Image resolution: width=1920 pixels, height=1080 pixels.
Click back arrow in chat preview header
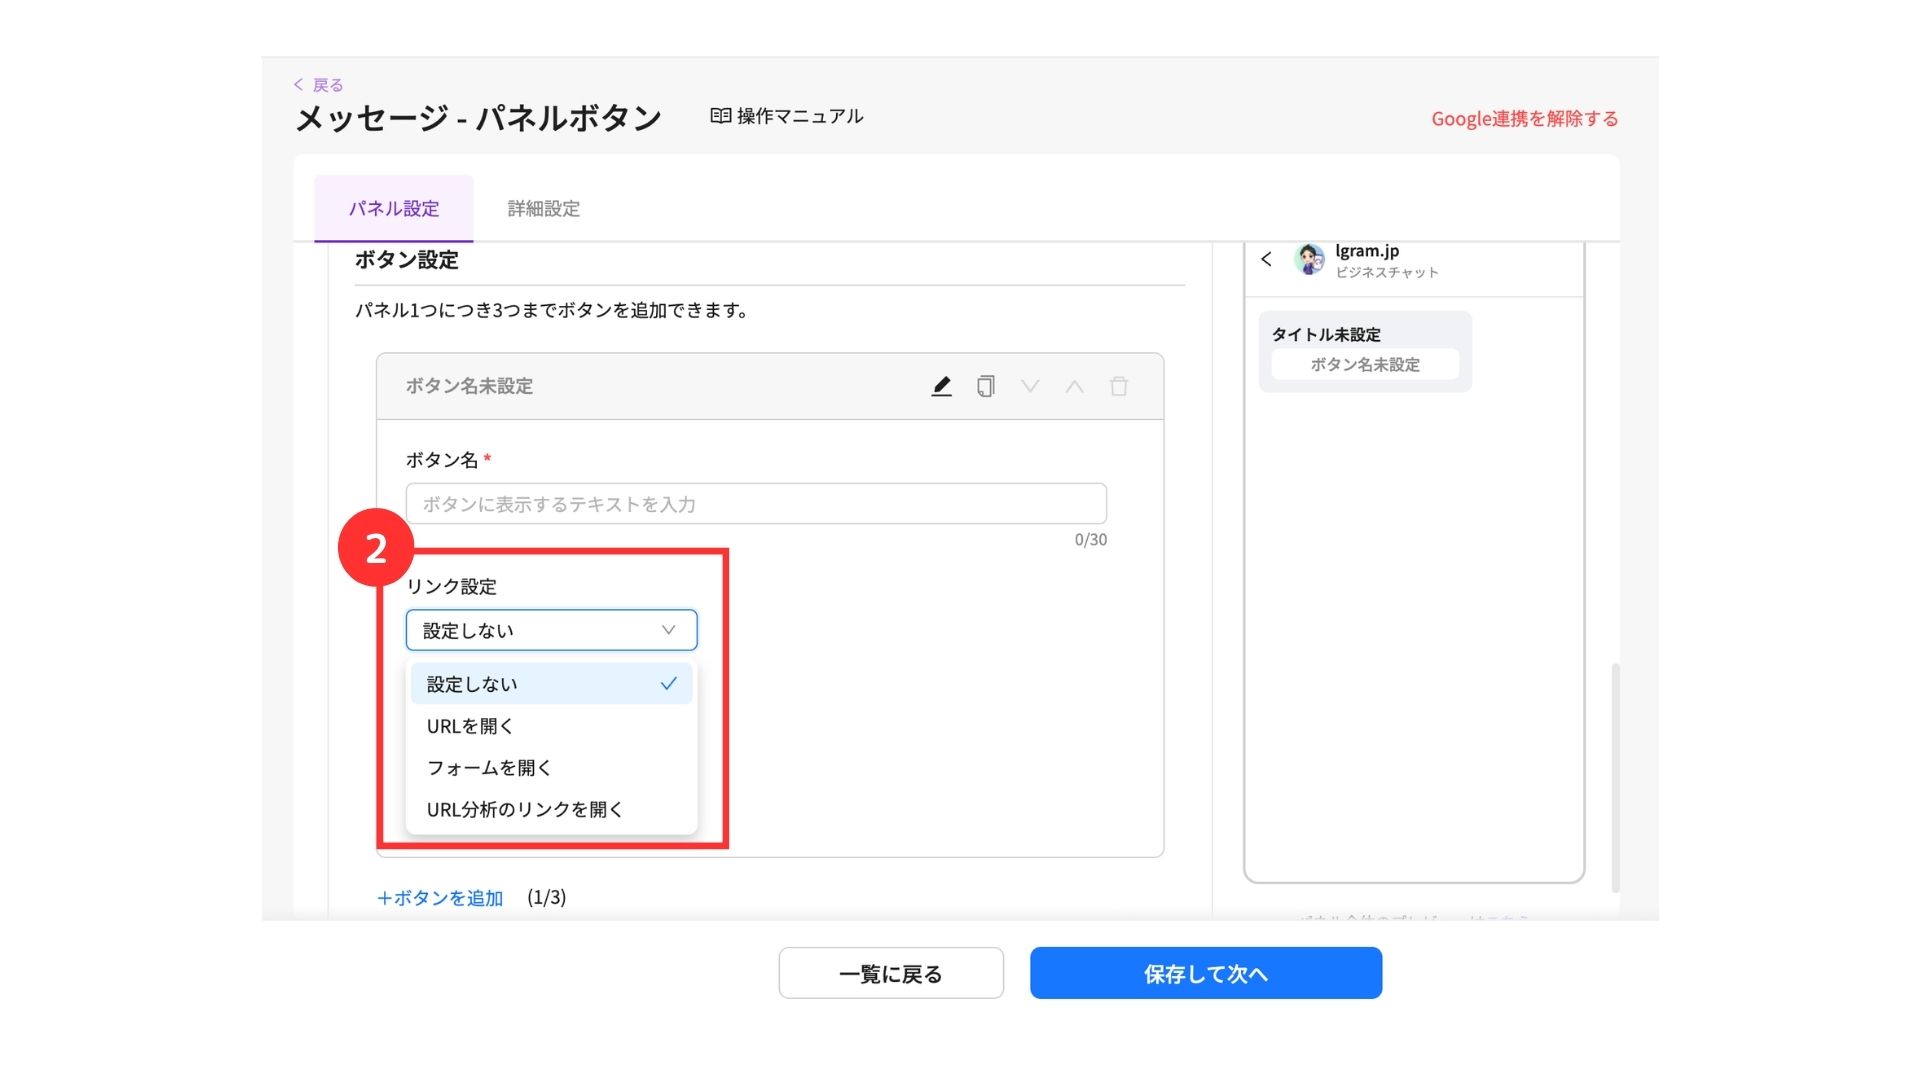pyautogui.click(x=1267, y=259)
